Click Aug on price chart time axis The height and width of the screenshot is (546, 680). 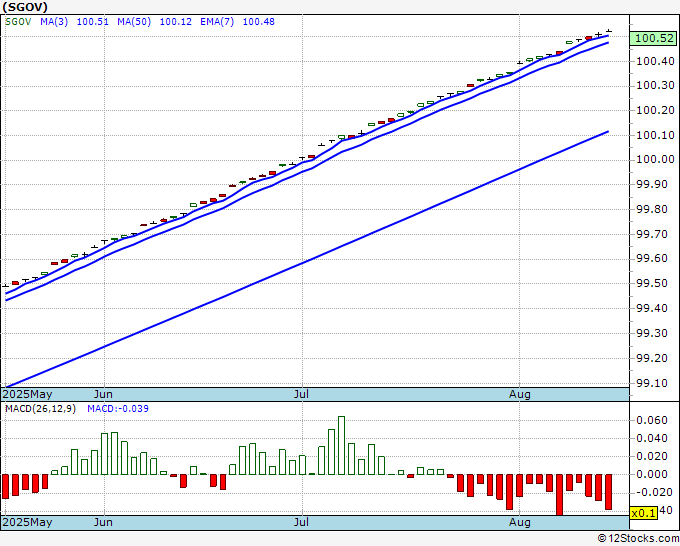pyautogui.click(x=520, y=394)
